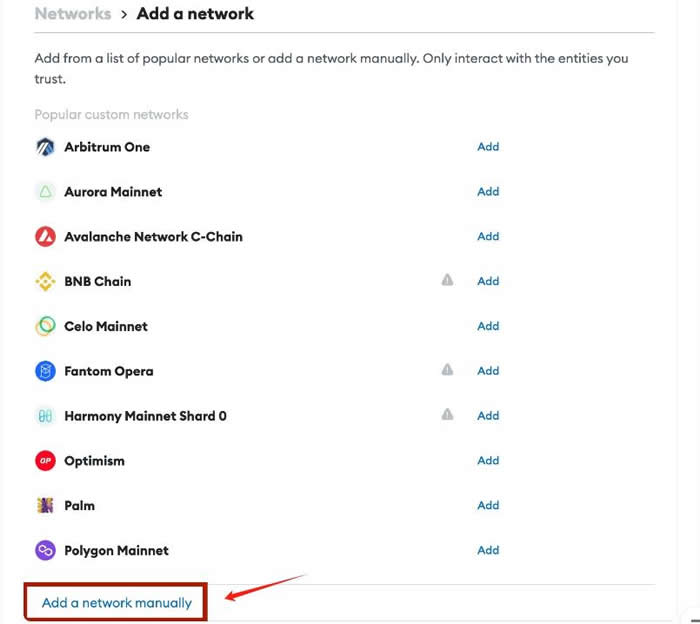The height and width of the screenshot is (624, 700).
Task: Add Avalanche Network C-Chain
Action: click(488, 237)
